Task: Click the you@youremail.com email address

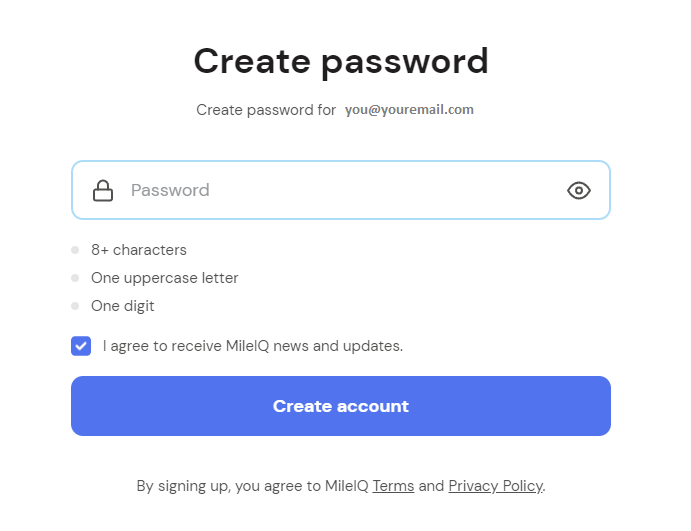Action: point(409,109)
